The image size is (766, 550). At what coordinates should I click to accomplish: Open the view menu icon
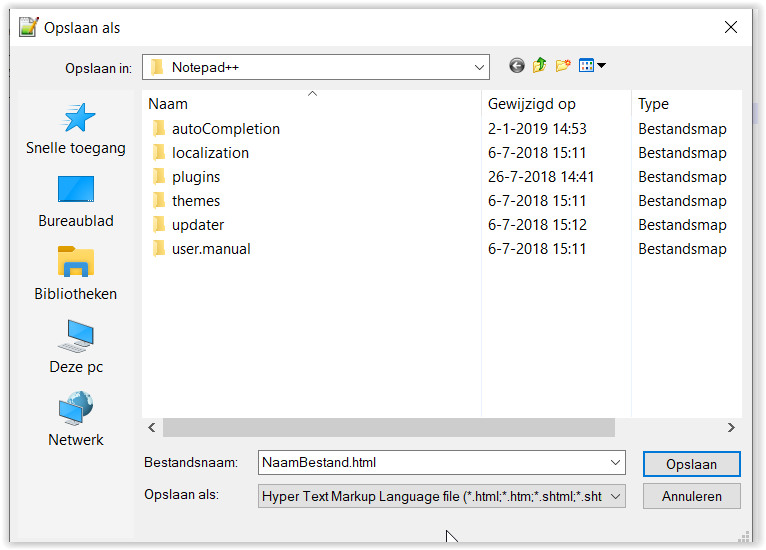(592, 65)
